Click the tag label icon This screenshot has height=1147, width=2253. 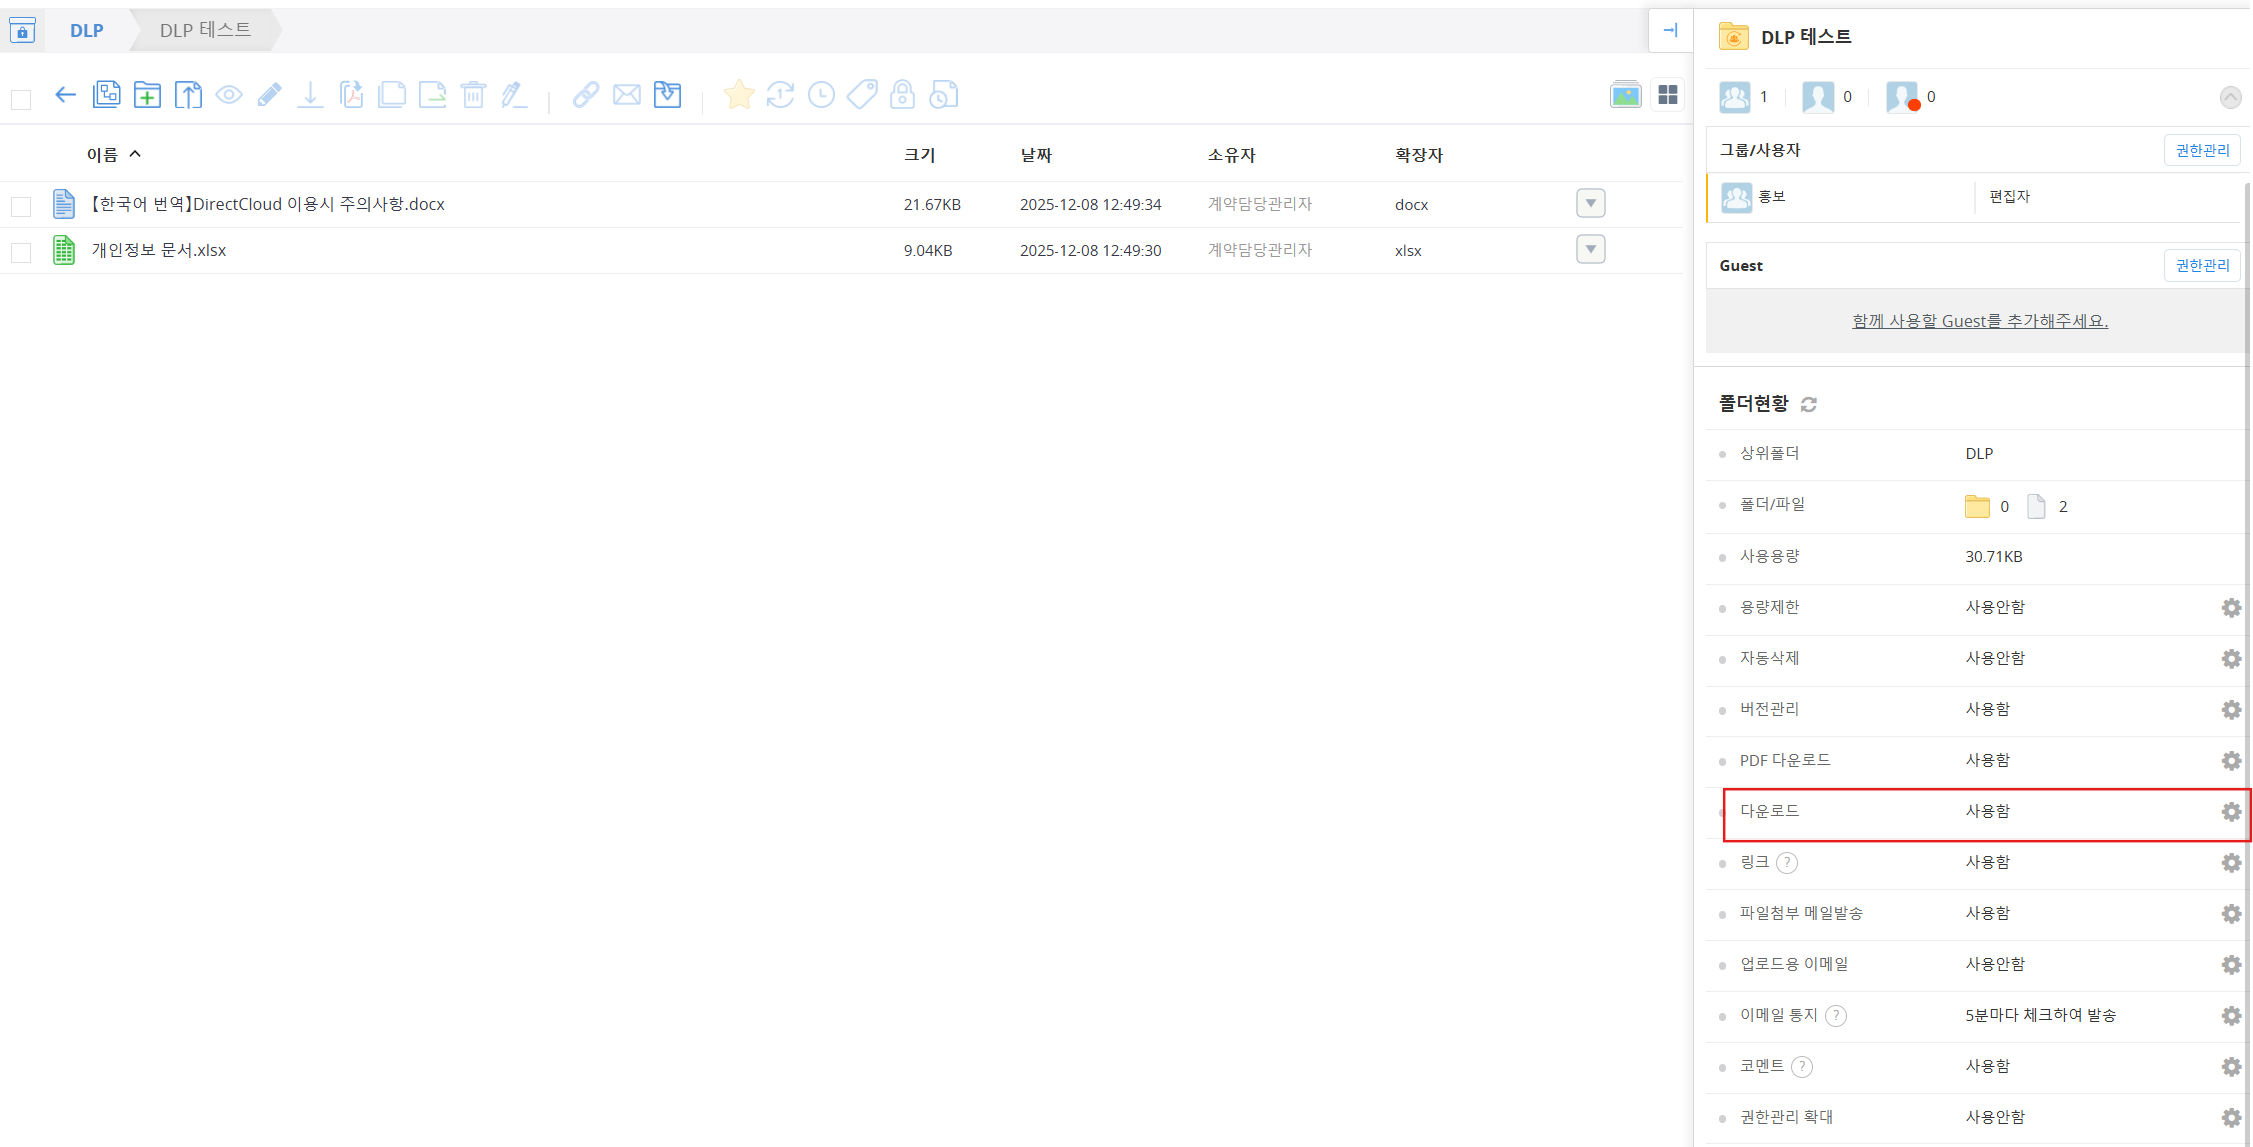pyautogui.click(x=861, y=95)
